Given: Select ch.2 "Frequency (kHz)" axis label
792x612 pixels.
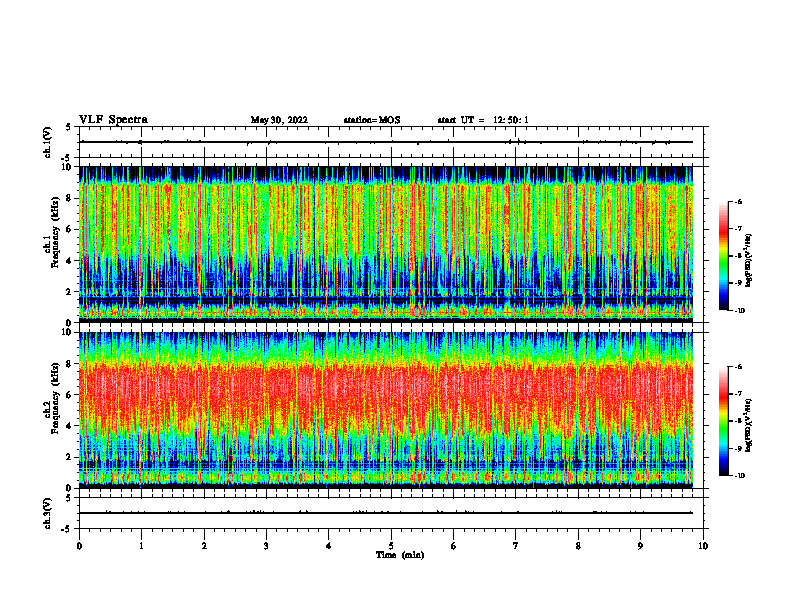Looking at the screenshot, I should 56,398.
